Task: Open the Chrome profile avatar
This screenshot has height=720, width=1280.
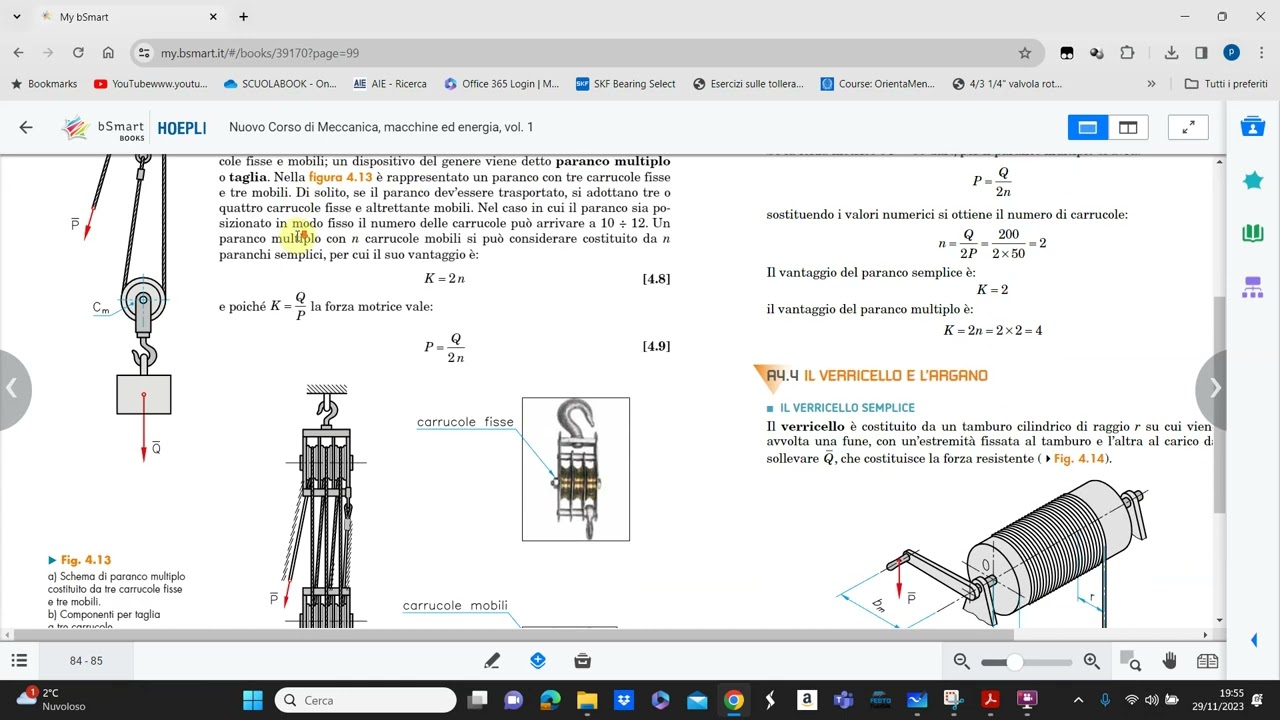Action: pyautogui.click(x=1232, y=53)
